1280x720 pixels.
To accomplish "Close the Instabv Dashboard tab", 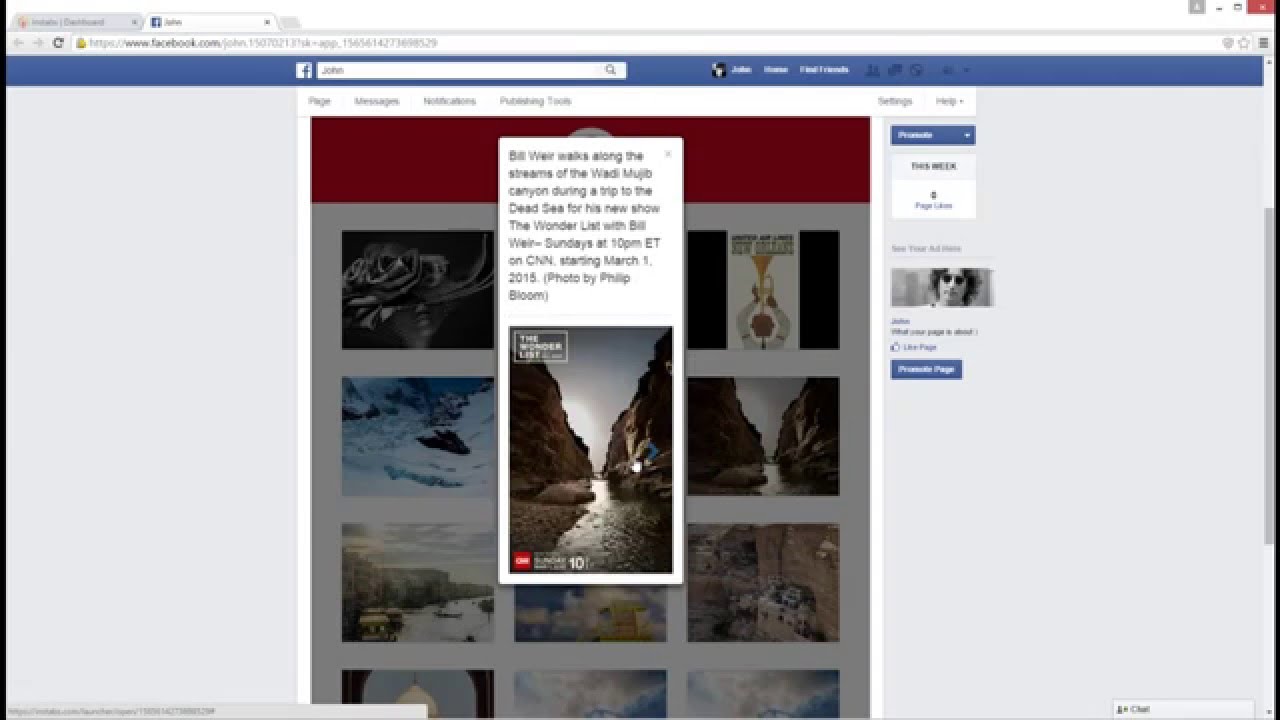I will [134, 22].
